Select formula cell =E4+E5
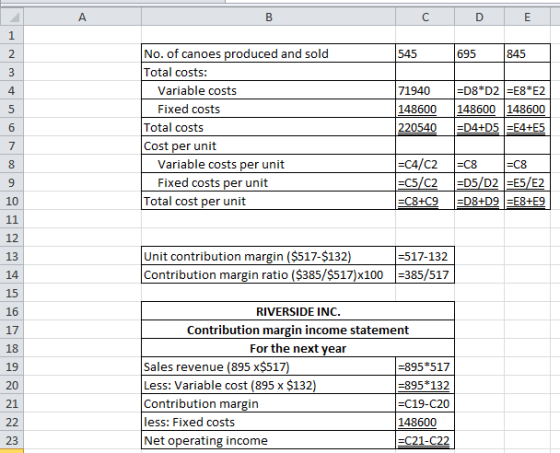This screenshot has width=560, height=453. (x=527, y=127)
